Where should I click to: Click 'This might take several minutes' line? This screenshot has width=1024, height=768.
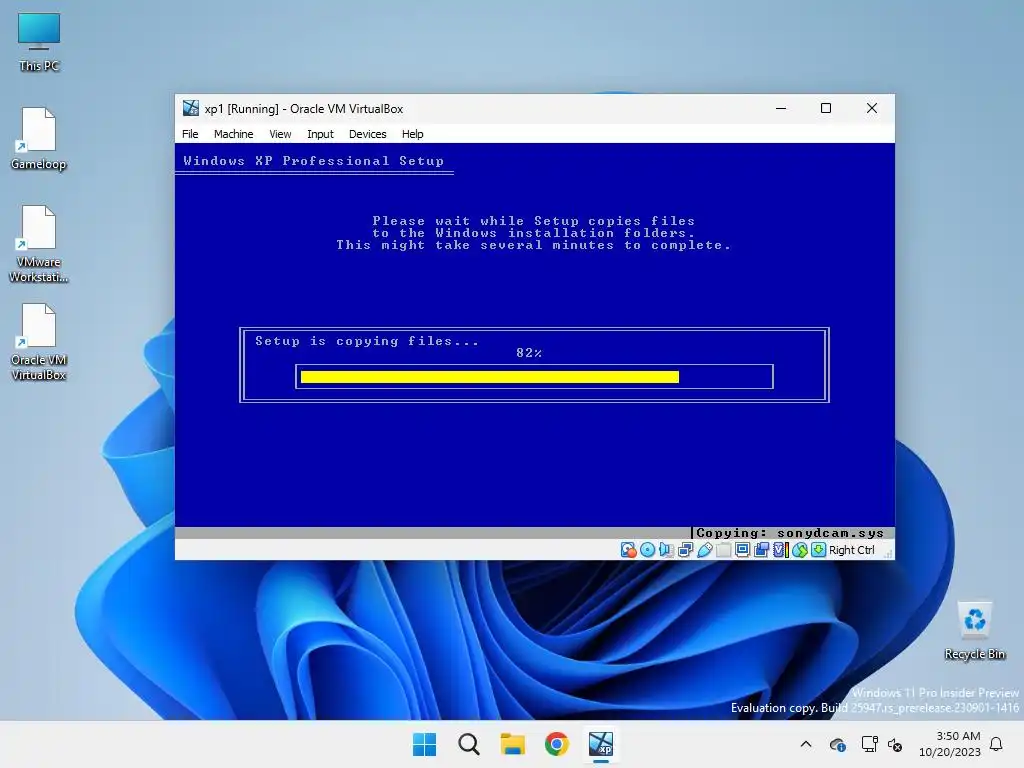click(534, 245)
